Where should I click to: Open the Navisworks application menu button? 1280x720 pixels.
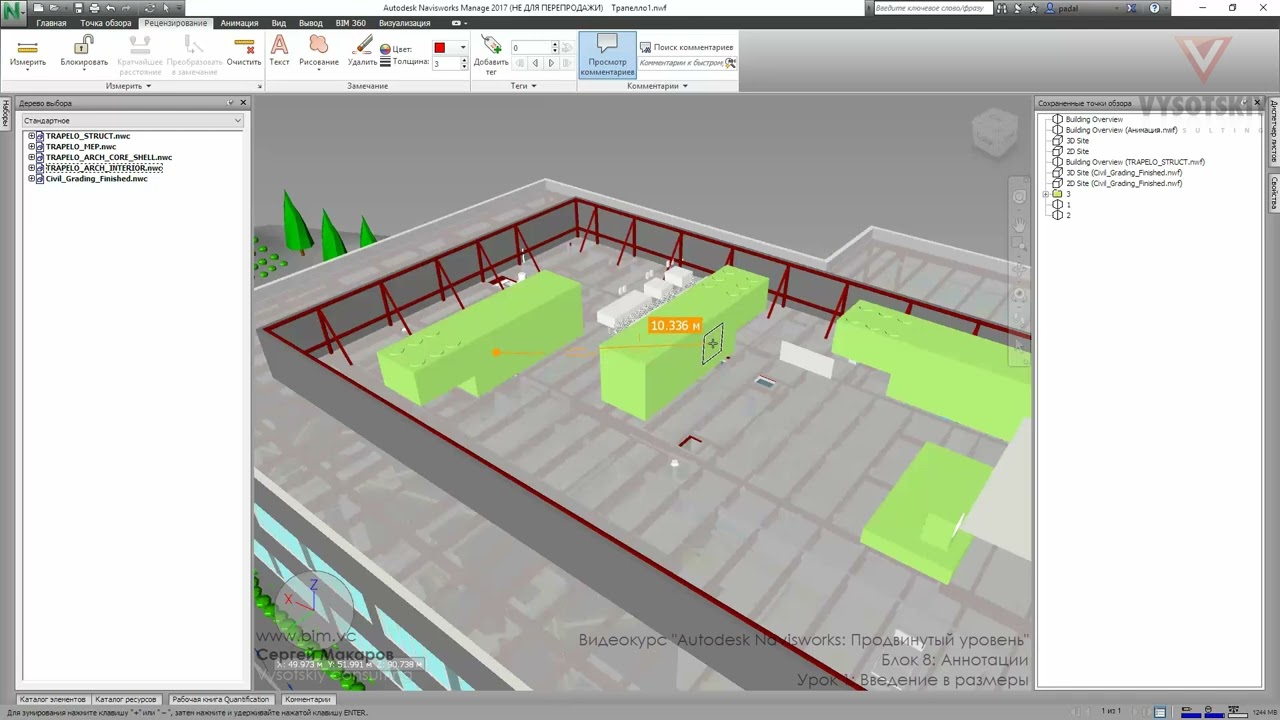click(12, 13)
